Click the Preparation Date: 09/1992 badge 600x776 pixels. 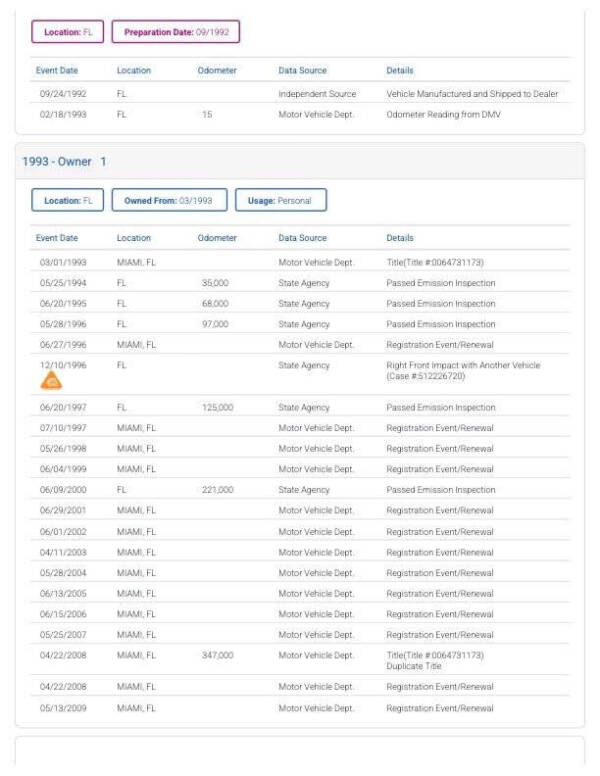click(x=175, y=32)
